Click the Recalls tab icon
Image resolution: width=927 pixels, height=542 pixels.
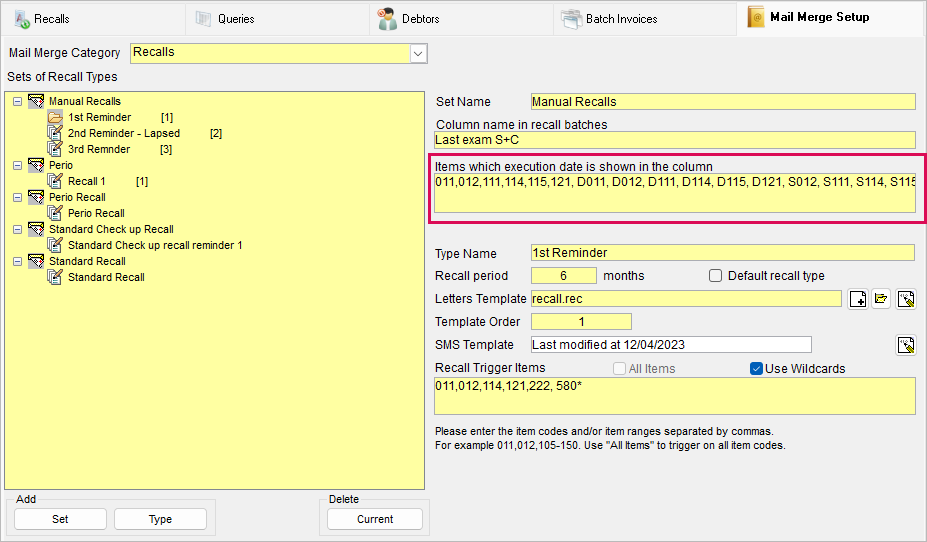22,19
